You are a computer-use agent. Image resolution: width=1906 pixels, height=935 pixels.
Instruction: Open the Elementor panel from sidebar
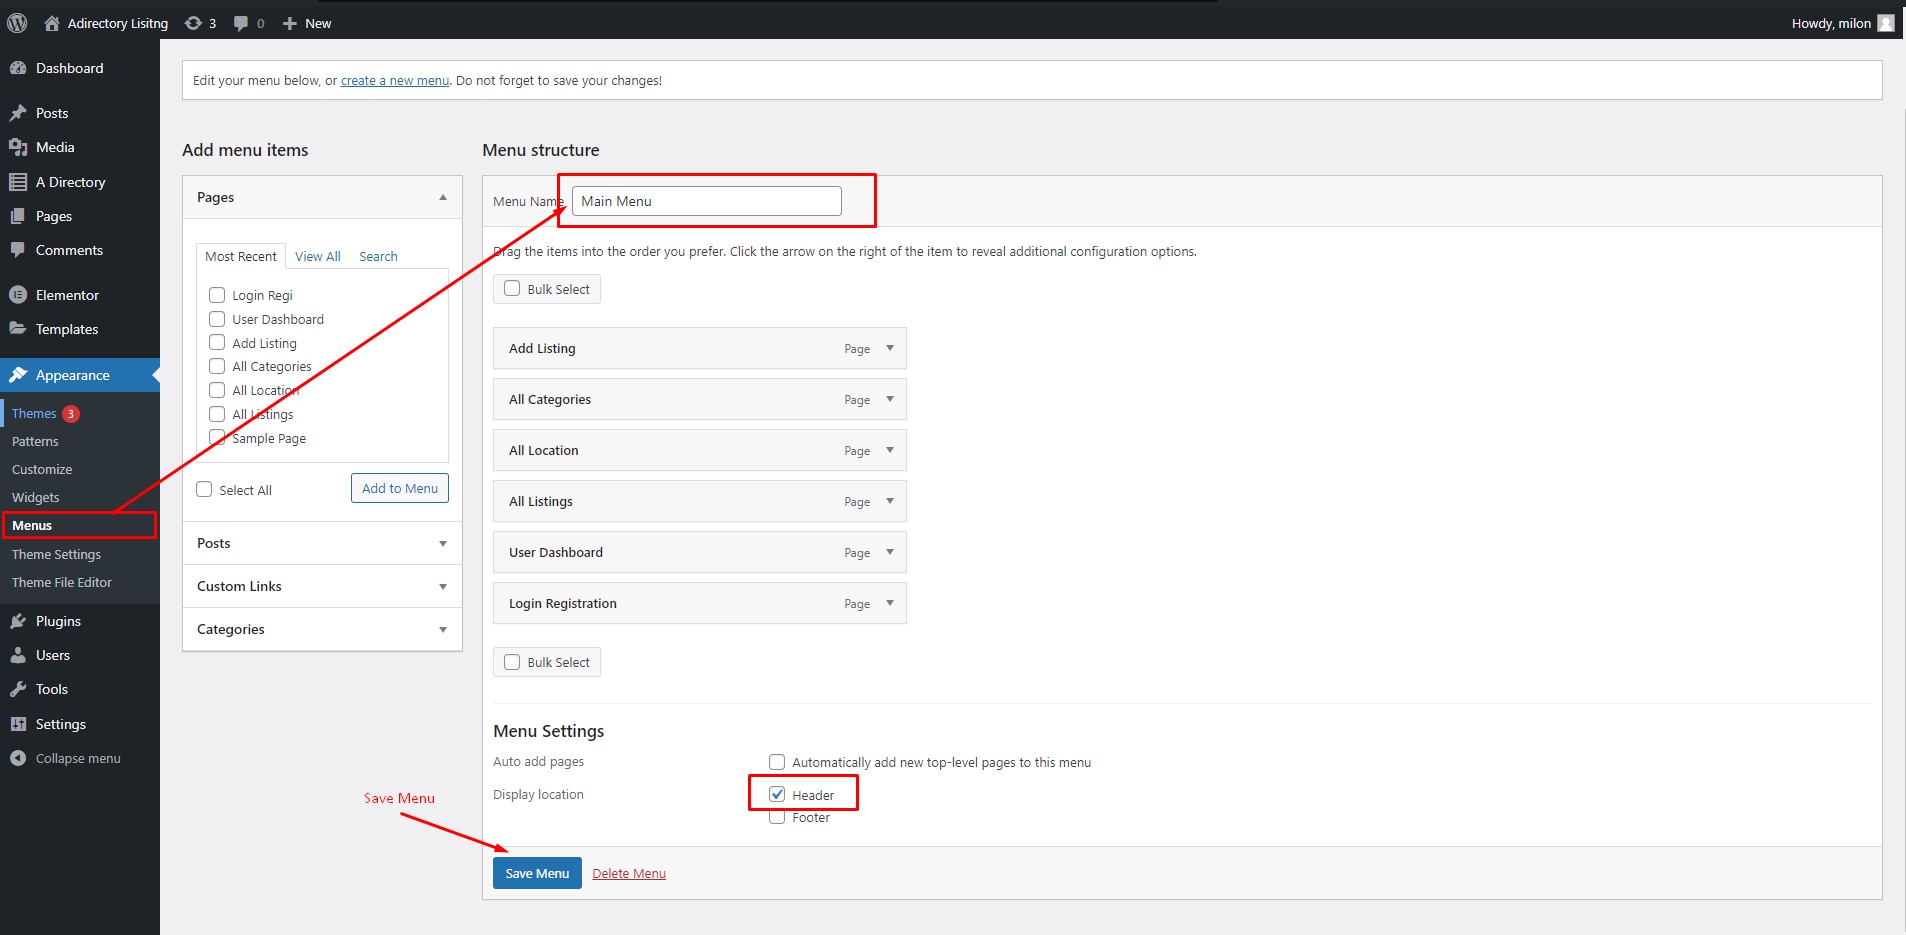click(19, 294)
